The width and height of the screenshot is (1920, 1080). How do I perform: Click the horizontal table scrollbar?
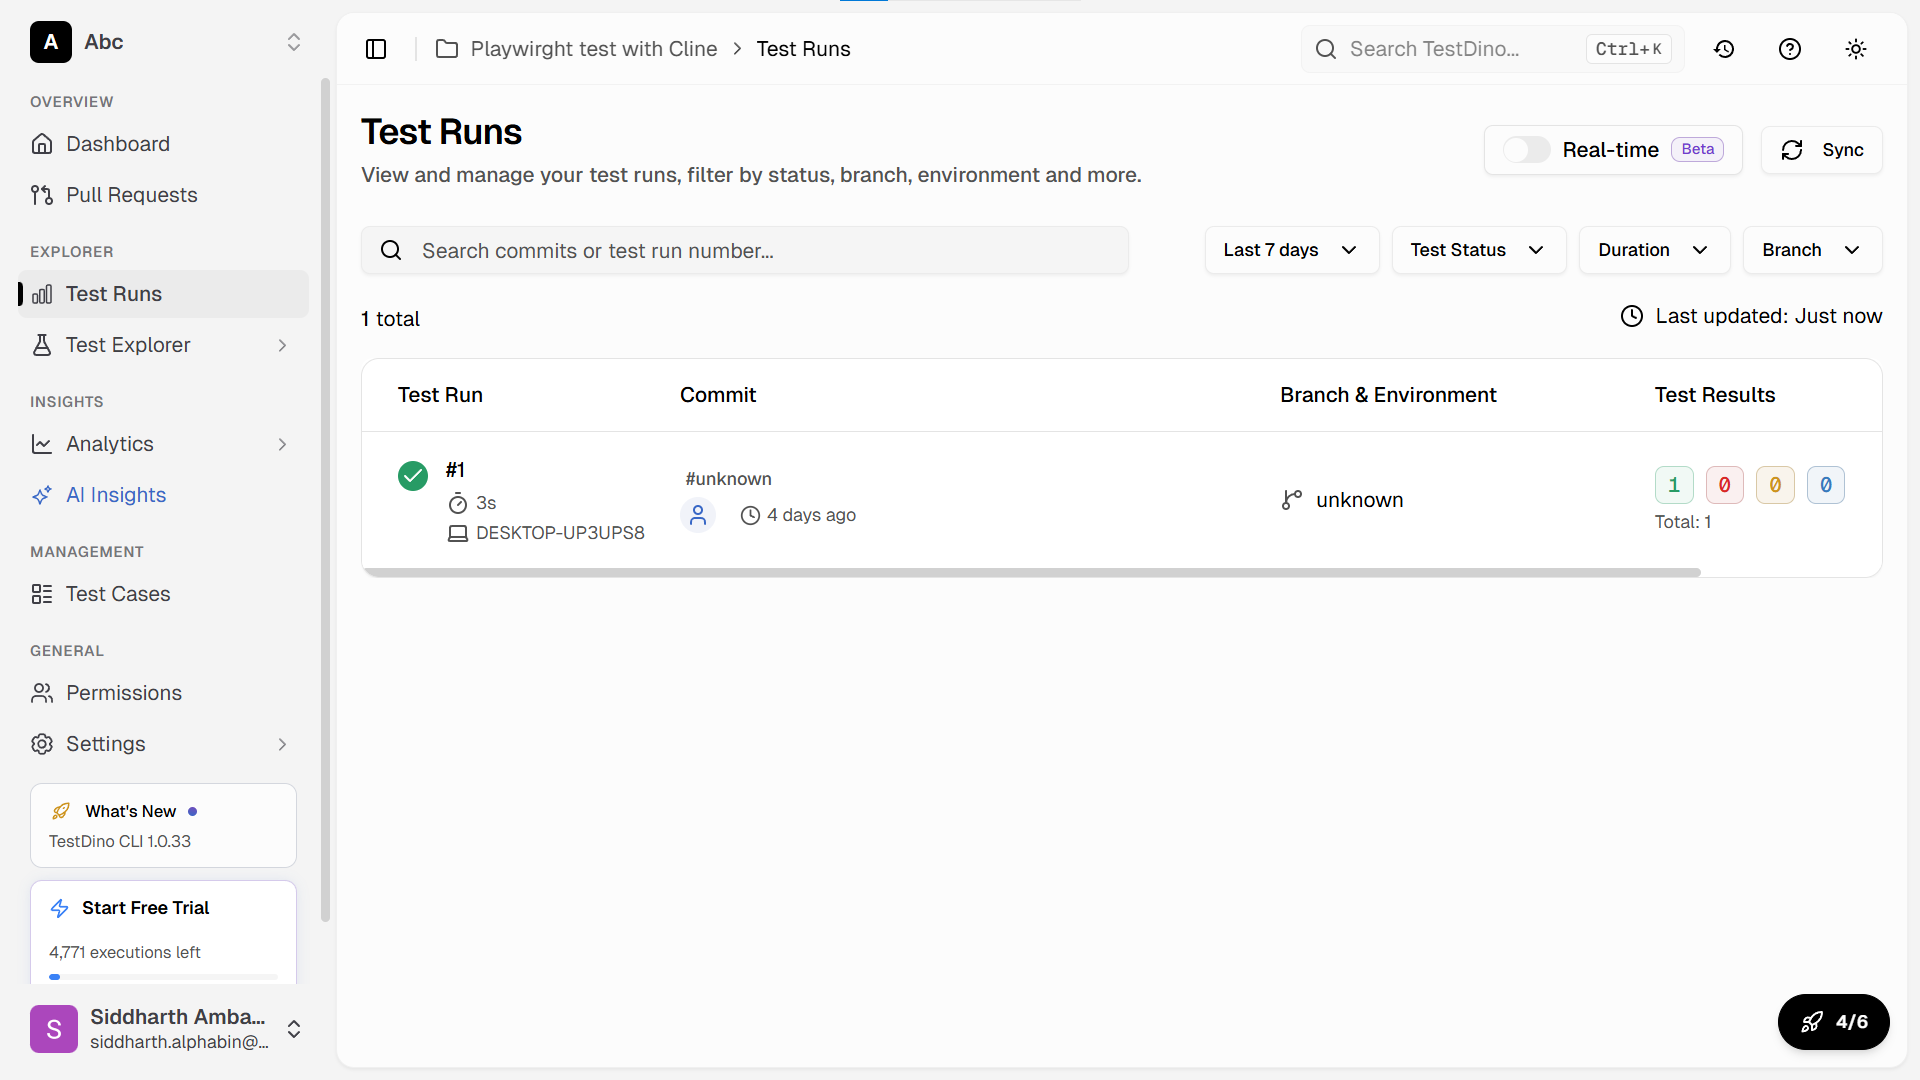[1030, 573]
